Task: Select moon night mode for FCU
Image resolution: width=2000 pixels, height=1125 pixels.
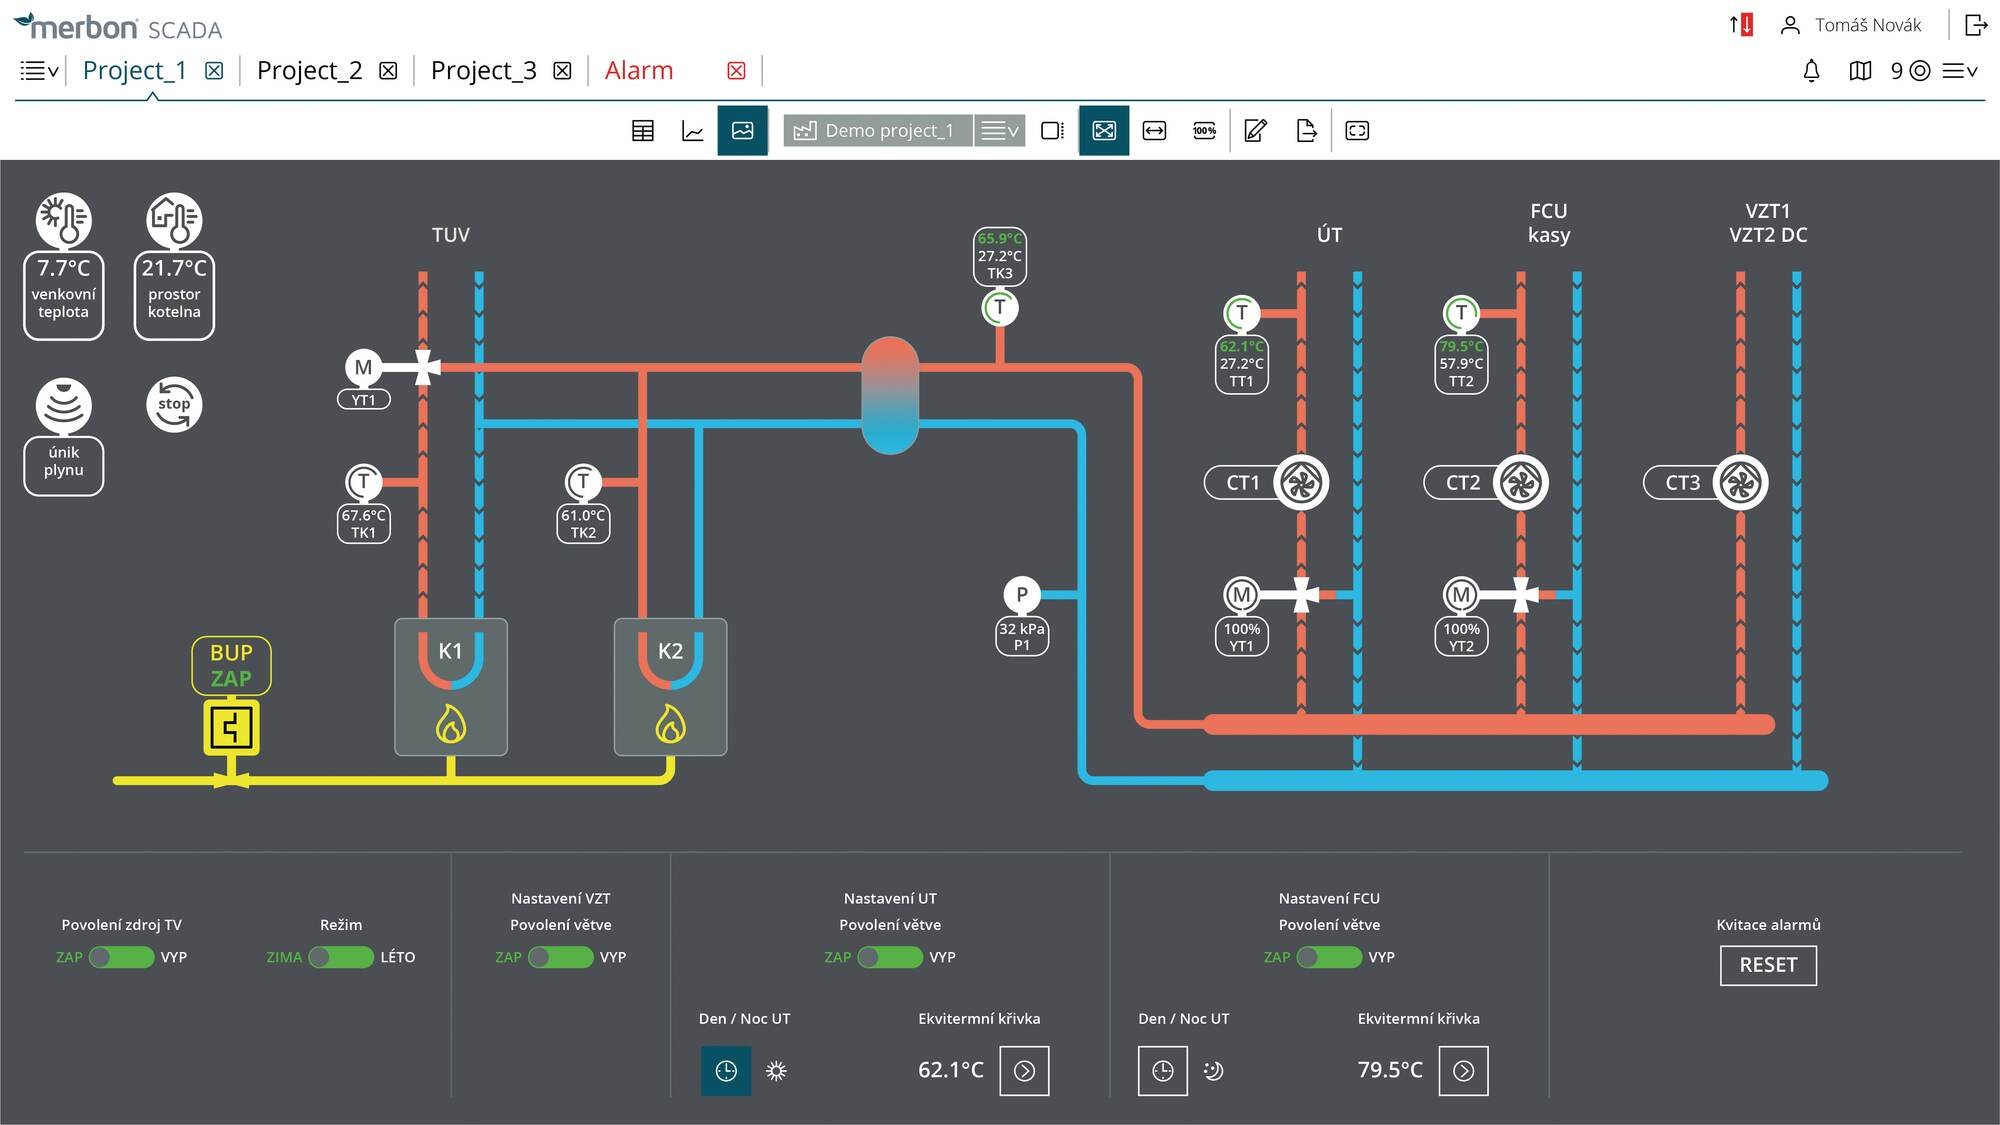Action: click(1213, 1071)
